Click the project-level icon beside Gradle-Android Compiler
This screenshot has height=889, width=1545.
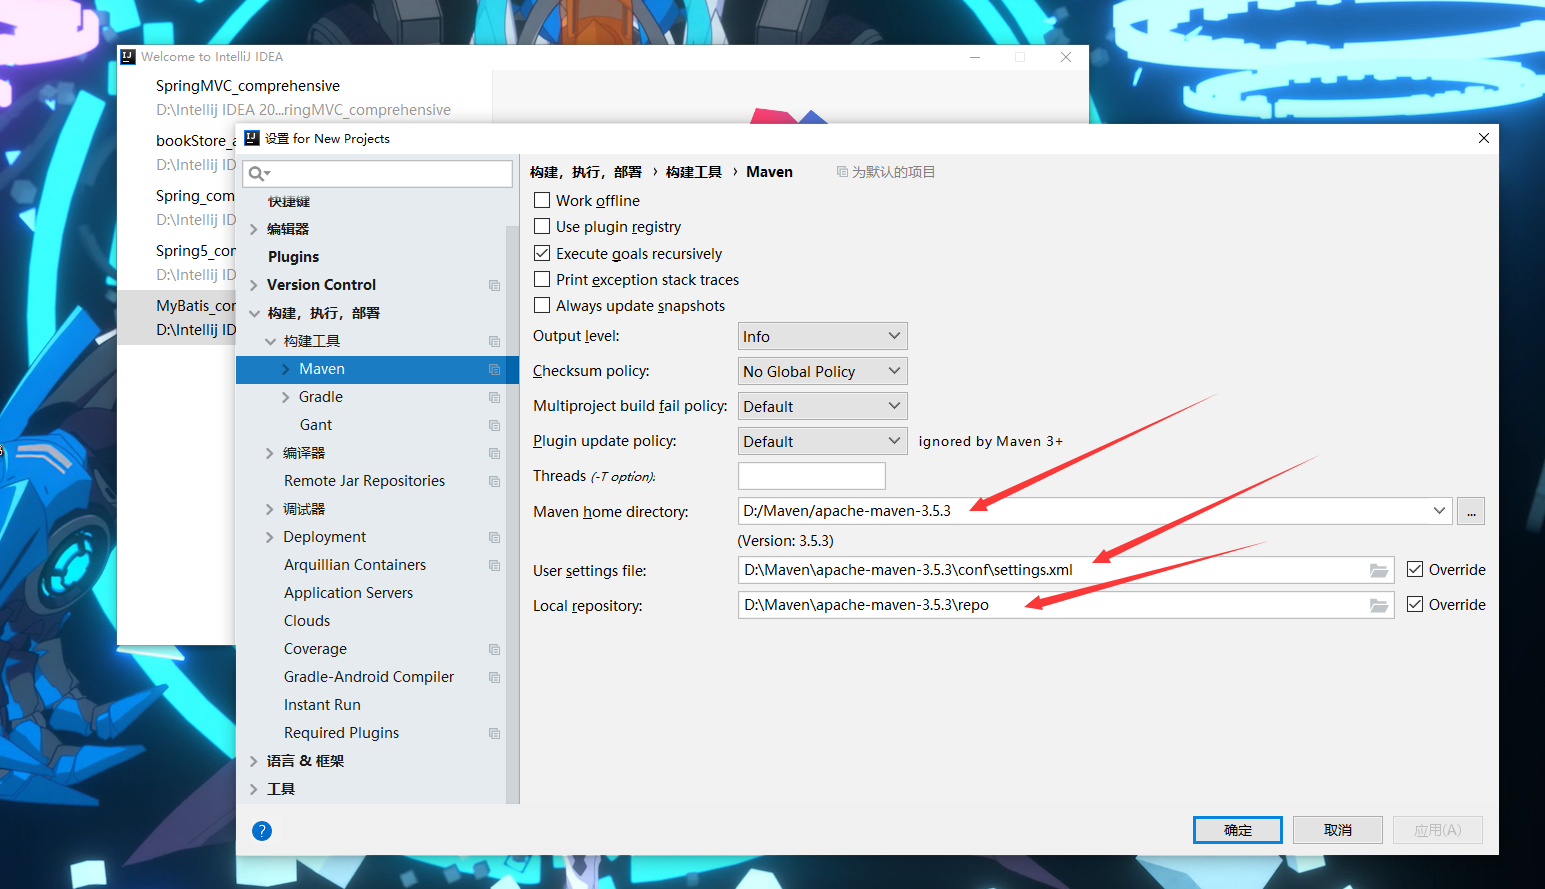tap(494, 677)
